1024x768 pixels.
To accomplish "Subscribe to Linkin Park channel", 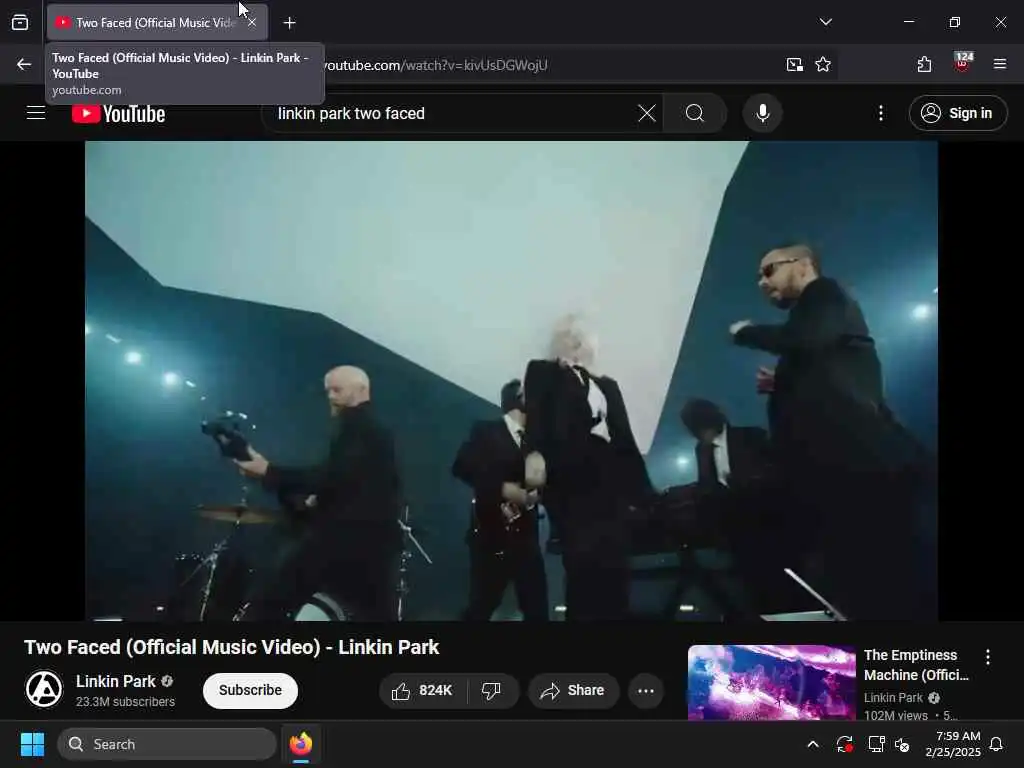I will point(250,690).
